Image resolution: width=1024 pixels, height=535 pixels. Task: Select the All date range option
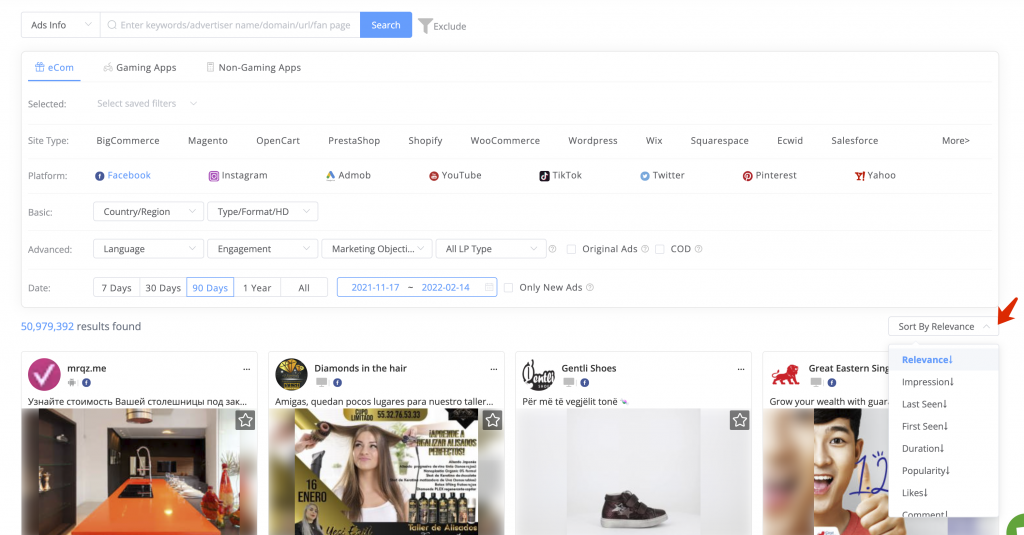(x=304, y=287)
